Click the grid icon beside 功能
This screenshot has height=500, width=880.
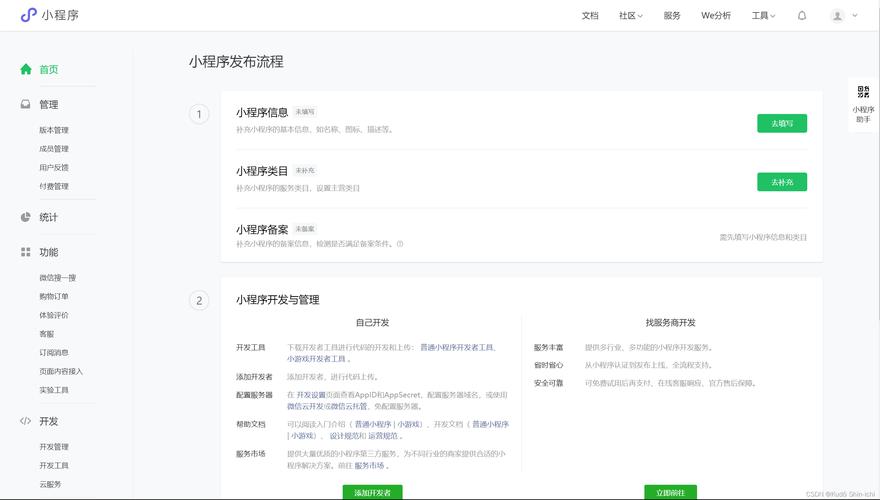[26, 252]
